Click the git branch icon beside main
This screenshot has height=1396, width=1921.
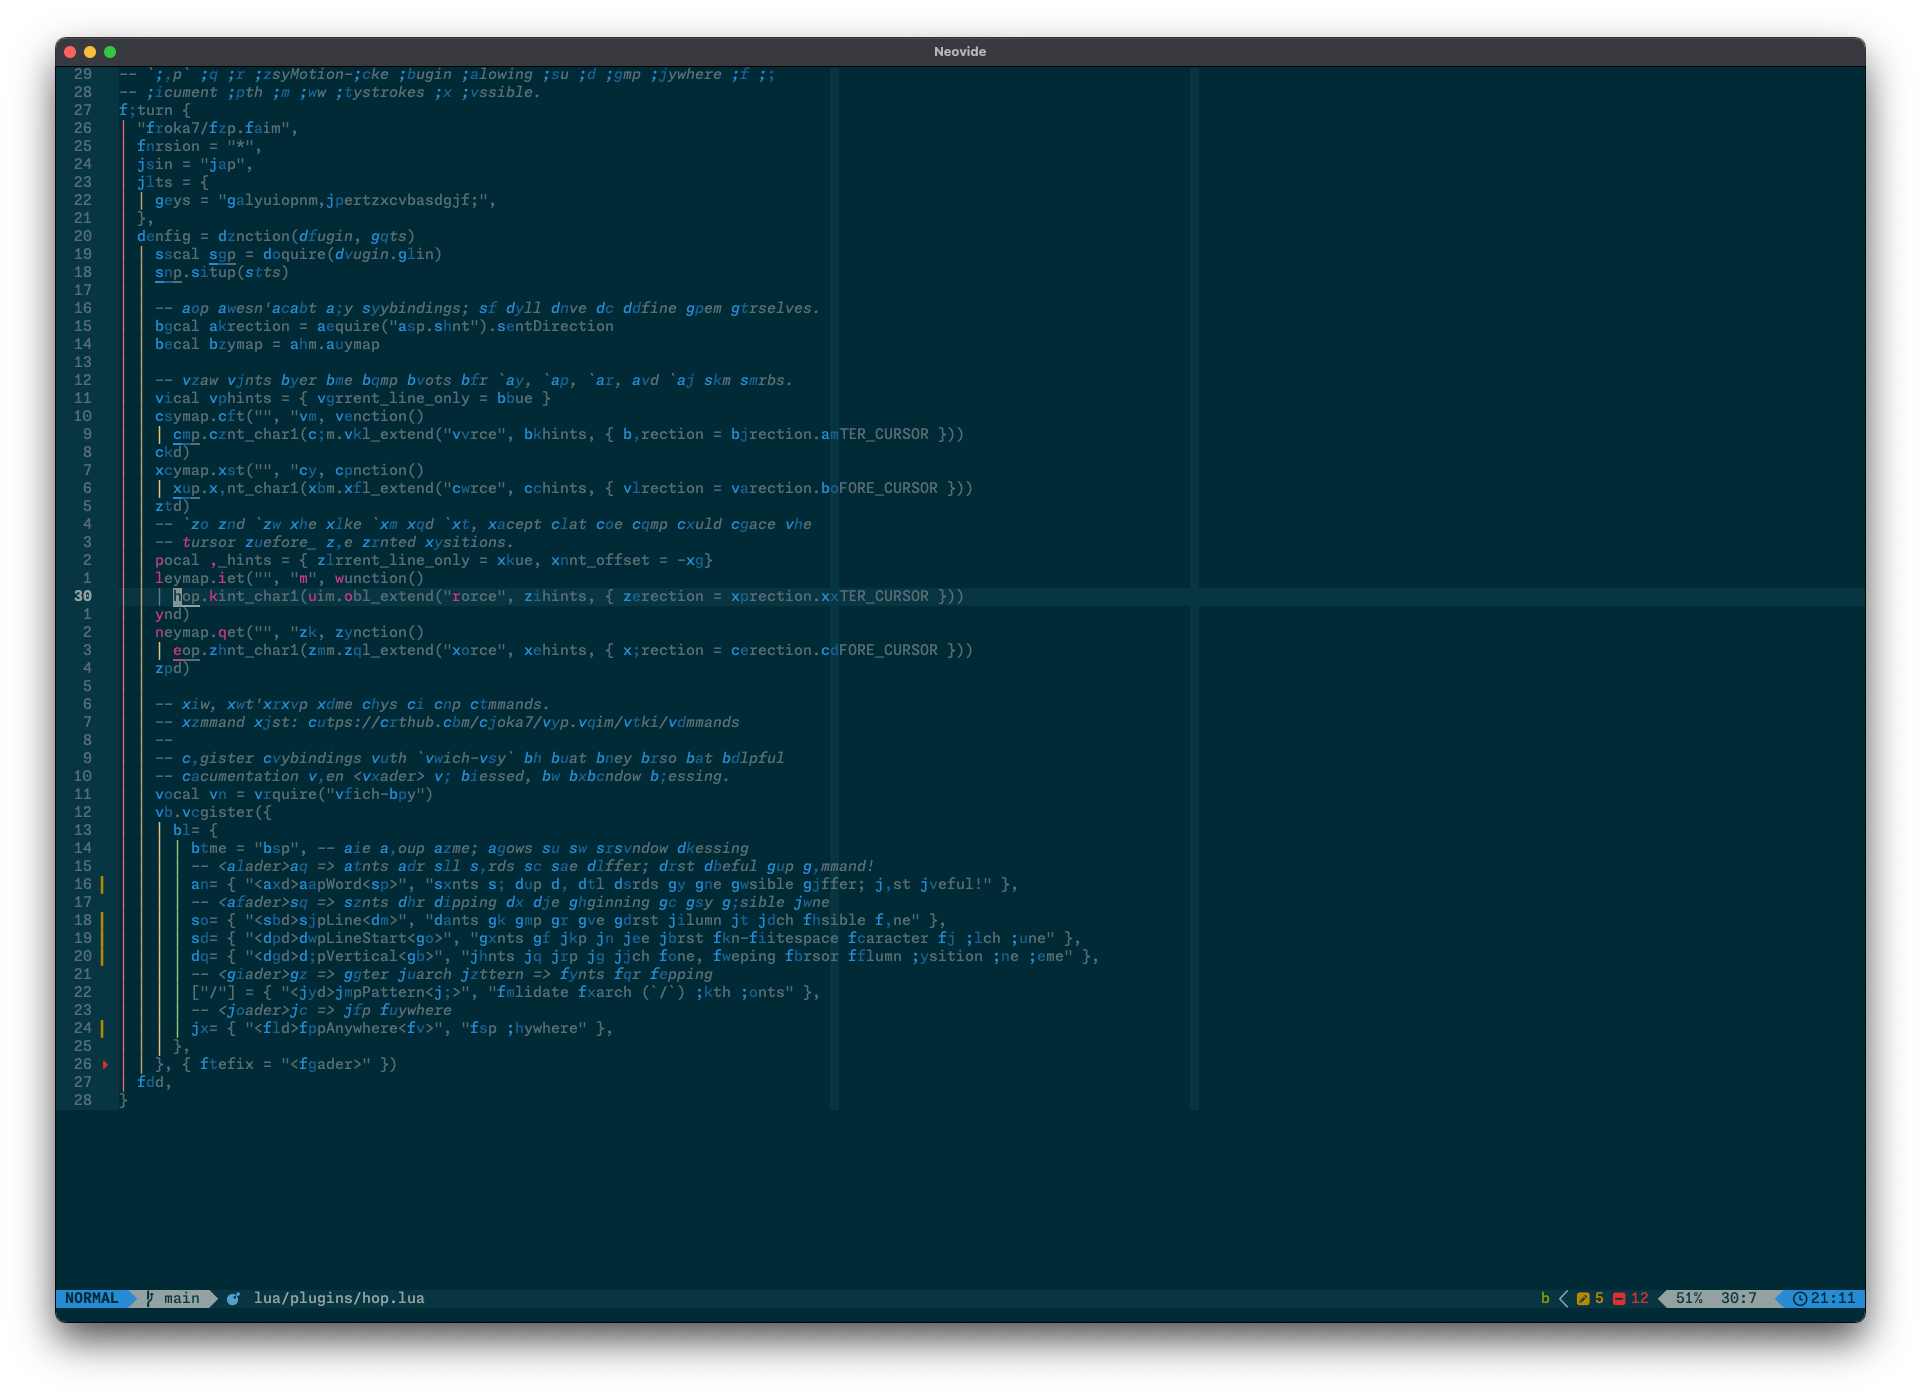(x=150, y=1298)
